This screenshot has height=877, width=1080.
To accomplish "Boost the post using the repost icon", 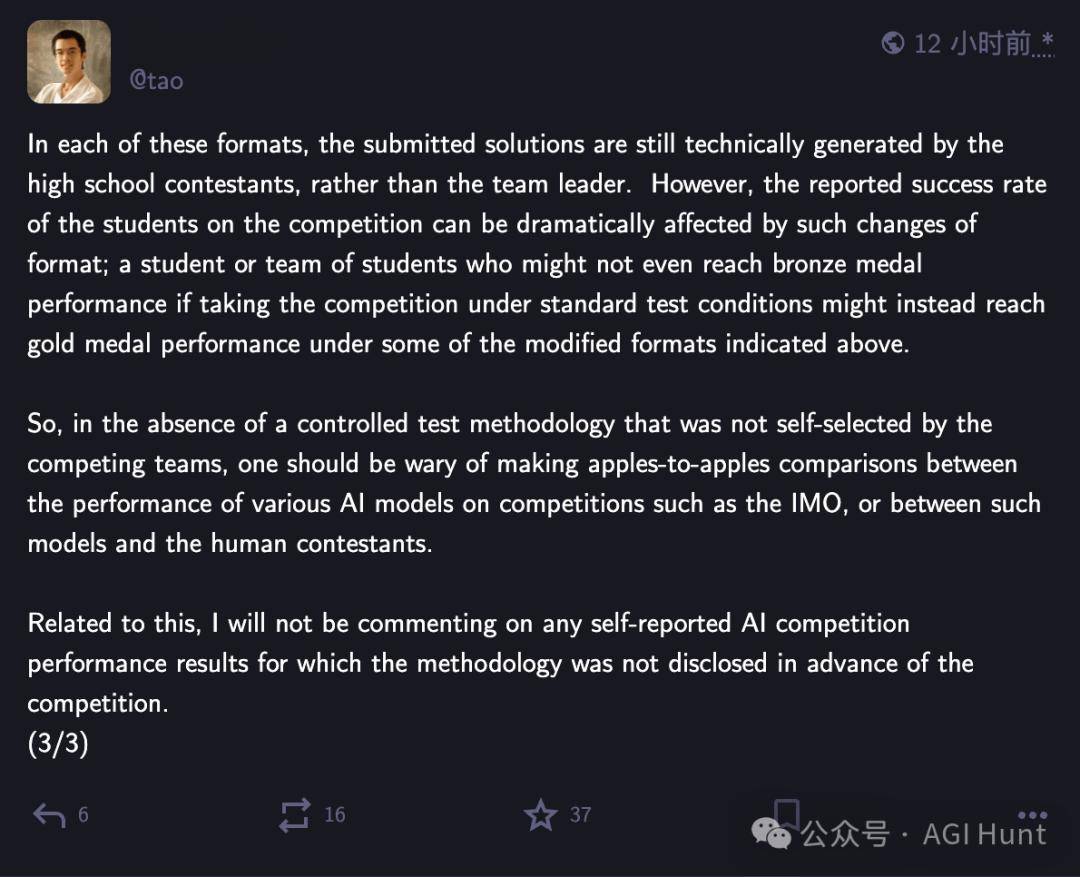I will (294, 816).
